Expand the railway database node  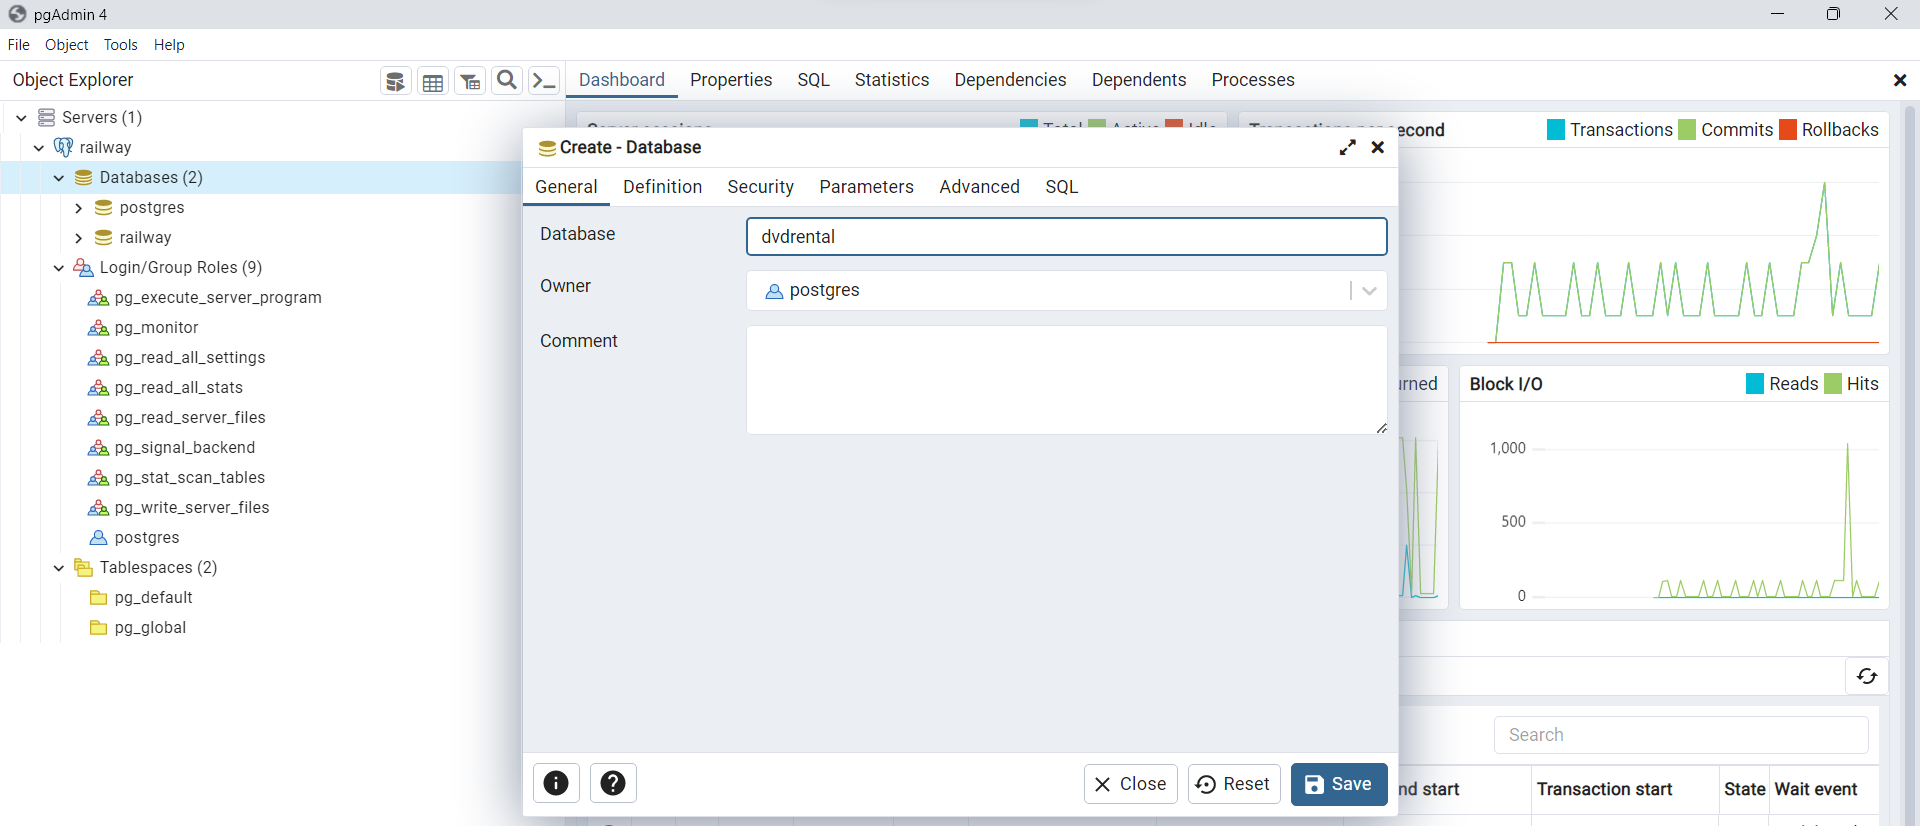coord(78,237)
